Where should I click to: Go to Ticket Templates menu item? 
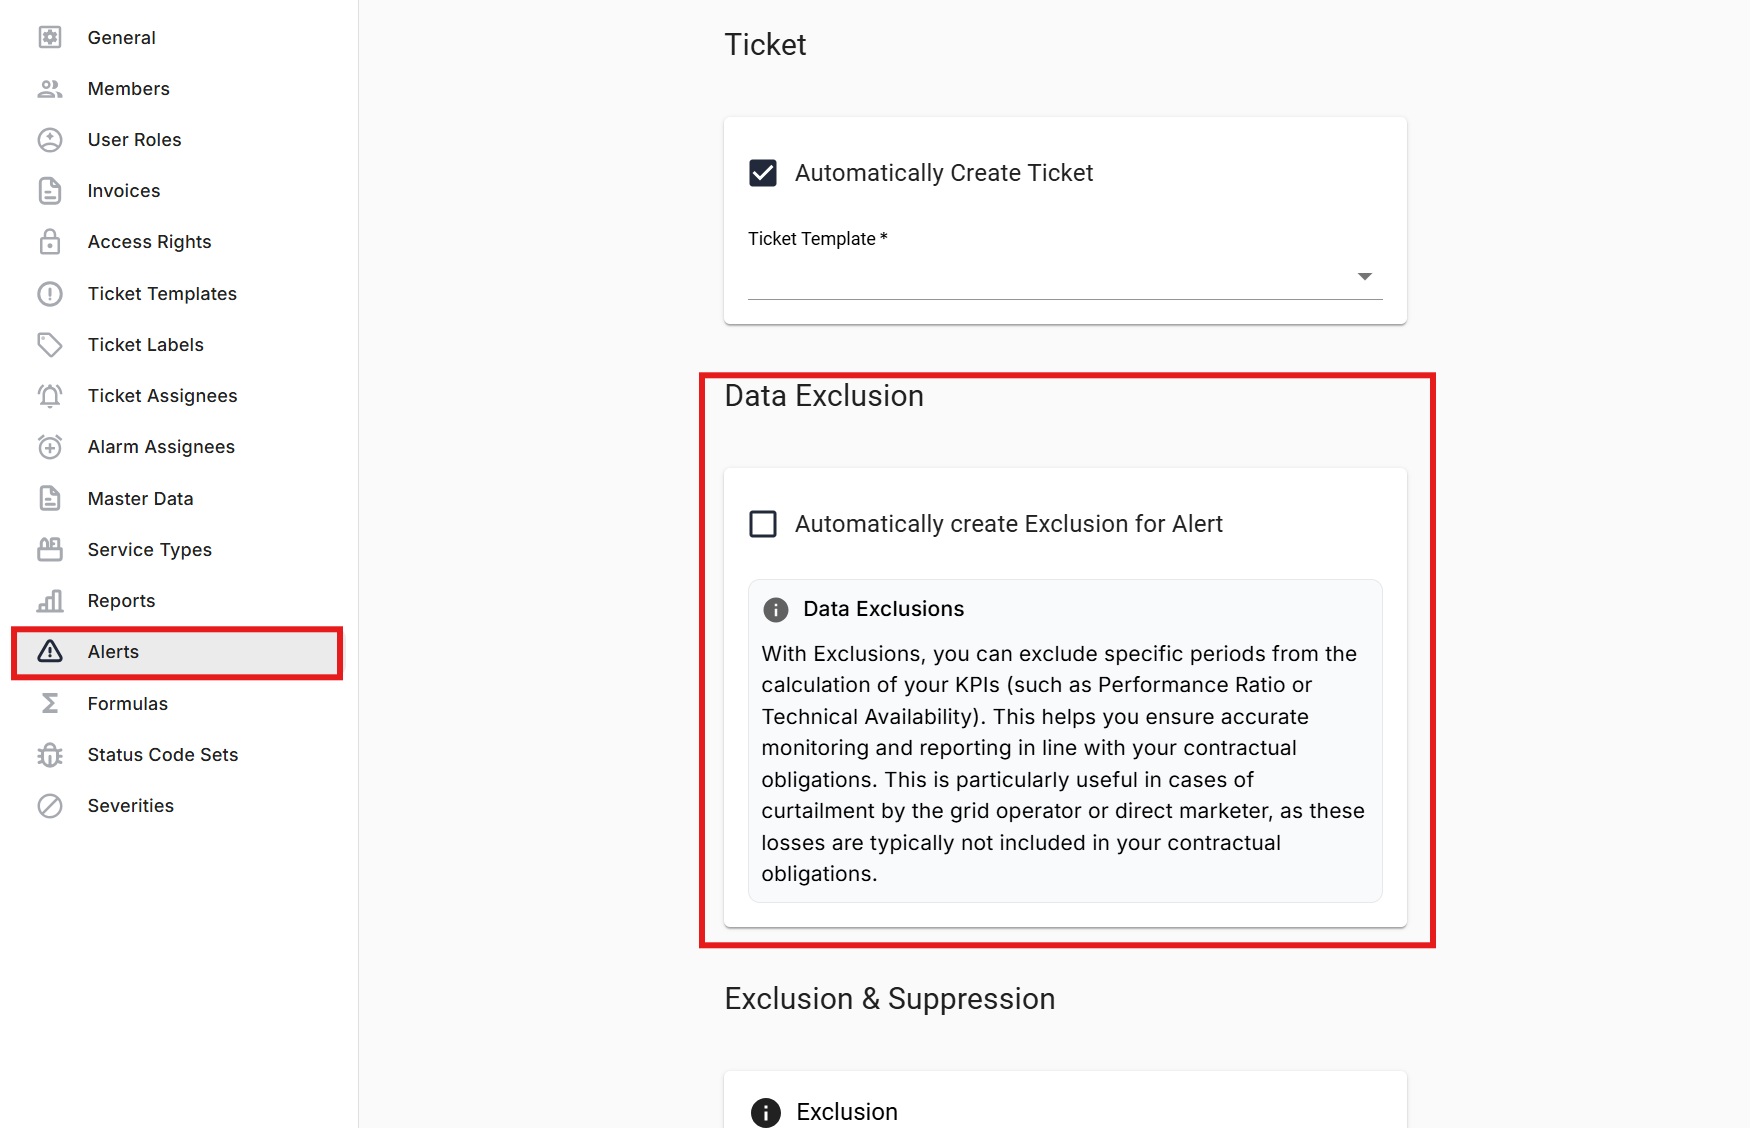click(162, 294)
